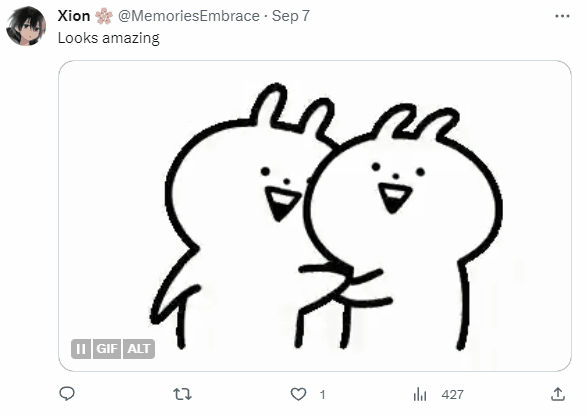Open the Sep 7 timestamp link
586x415 pixels.
point(291,16)
